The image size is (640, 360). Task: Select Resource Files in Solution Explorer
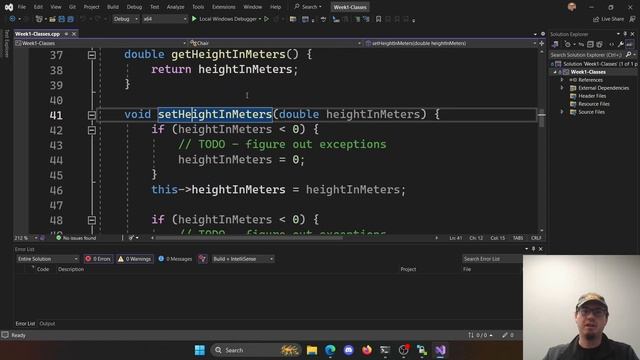593,104
